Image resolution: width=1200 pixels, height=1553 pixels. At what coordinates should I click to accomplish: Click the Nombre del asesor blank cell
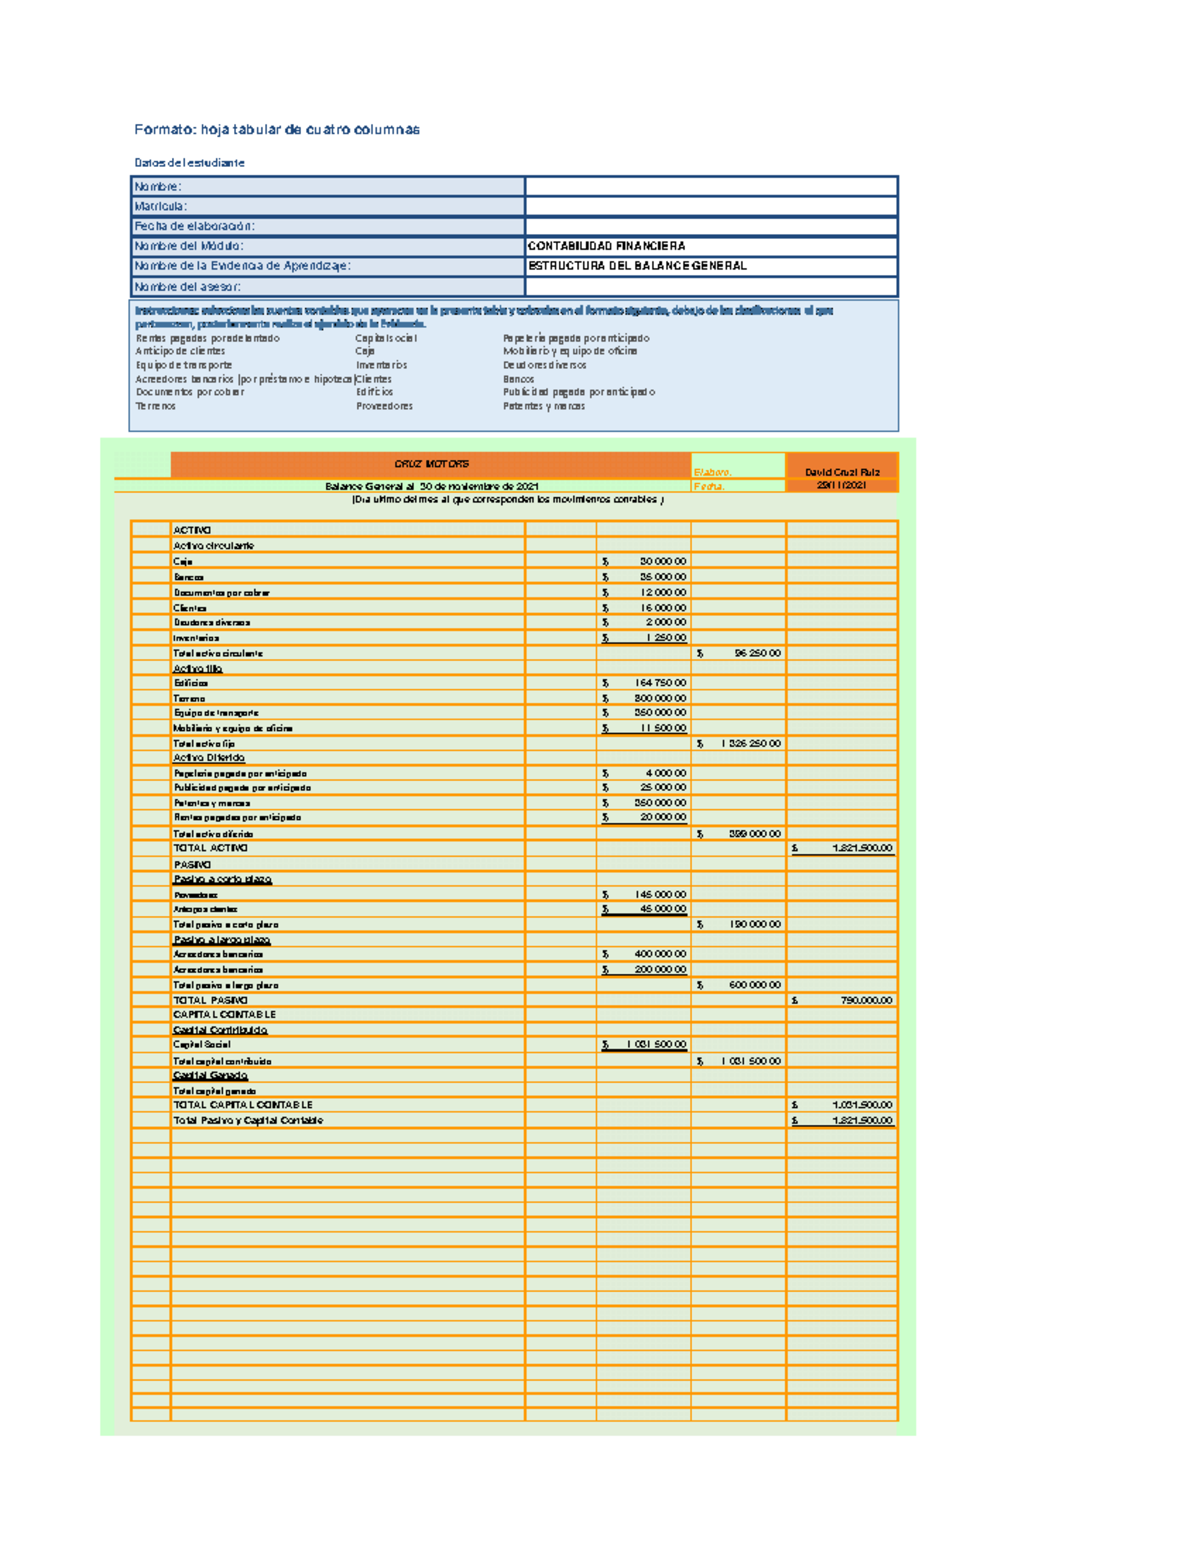click(x=710, y=286)
